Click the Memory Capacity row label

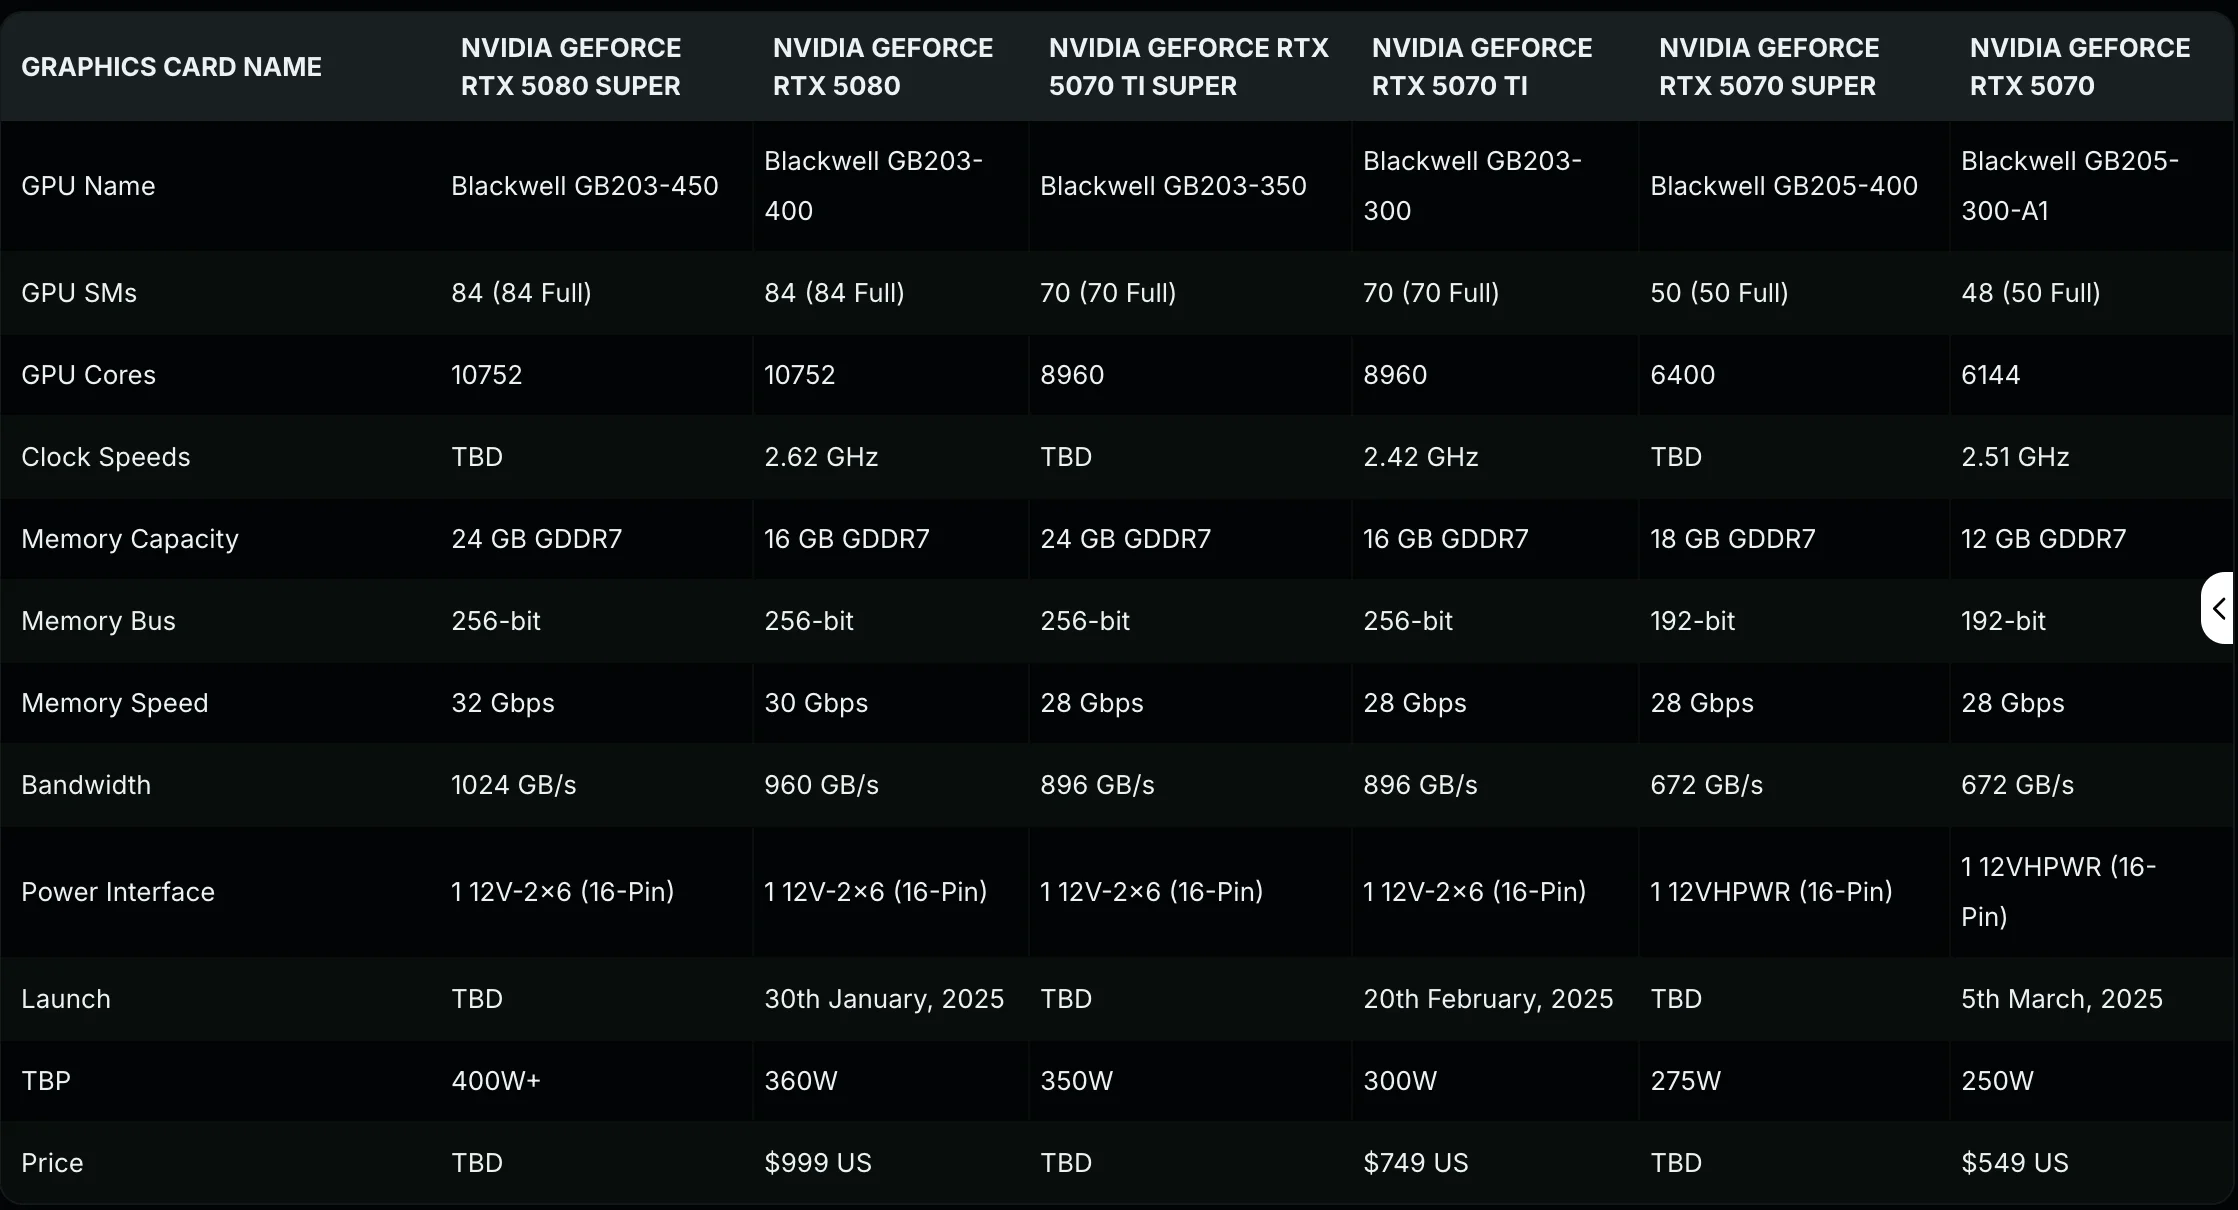(130, 539)
